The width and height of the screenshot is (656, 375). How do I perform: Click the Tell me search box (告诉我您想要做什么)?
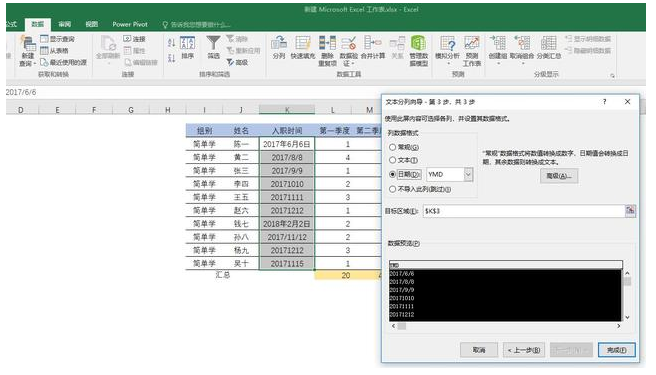tap(197, 25)
